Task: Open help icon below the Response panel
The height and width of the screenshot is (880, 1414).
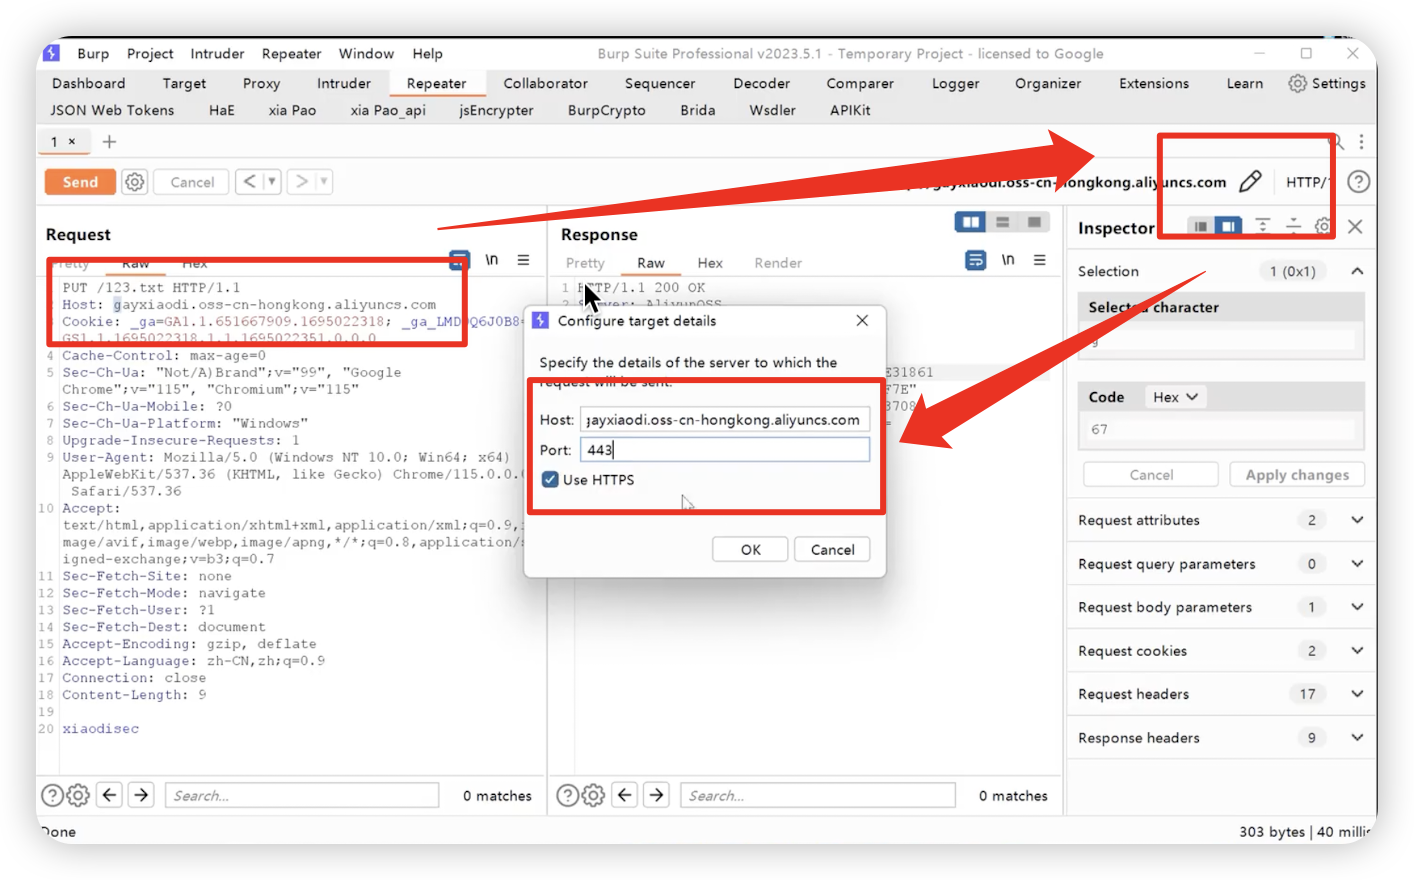Action: tap(567, 795)
